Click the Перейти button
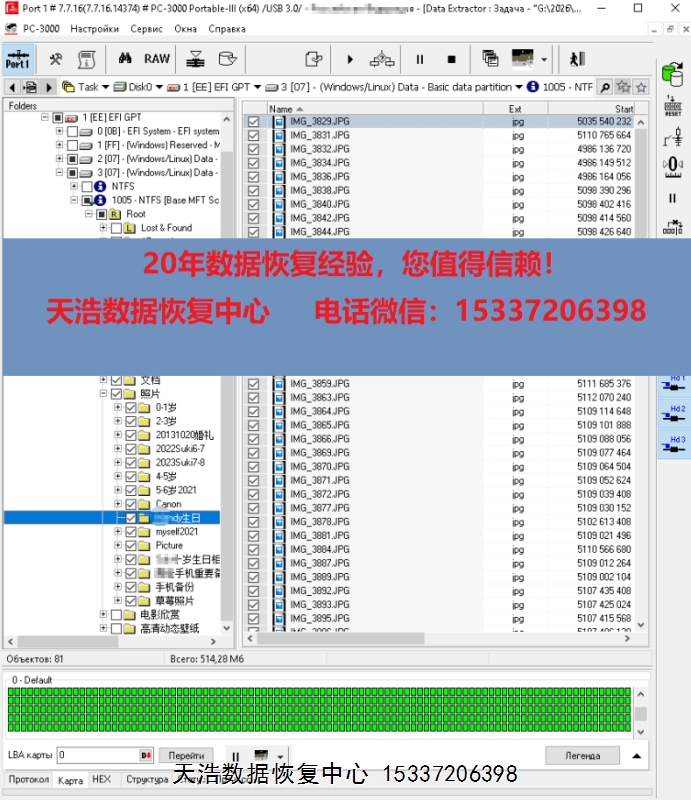Image resolution: width=691 pixels, height=800 pixels. [x=185, y=755]
